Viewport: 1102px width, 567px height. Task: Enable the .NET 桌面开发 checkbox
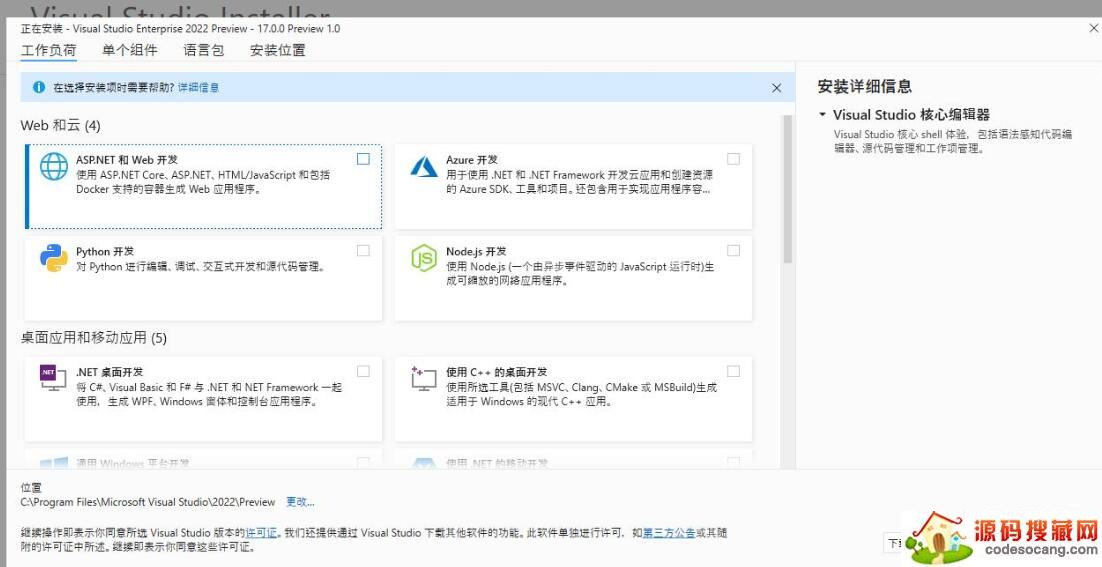363,372
